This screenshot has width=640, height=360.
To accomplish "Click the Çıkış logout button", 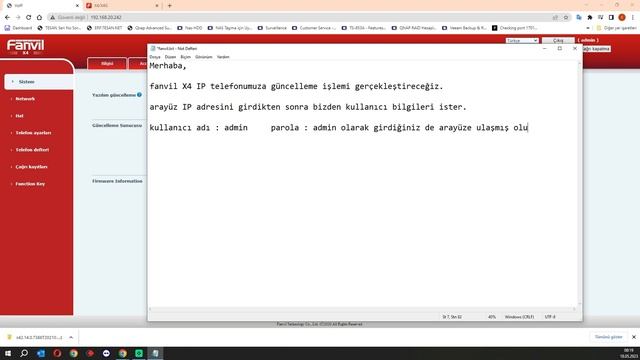I will point(558,40).
